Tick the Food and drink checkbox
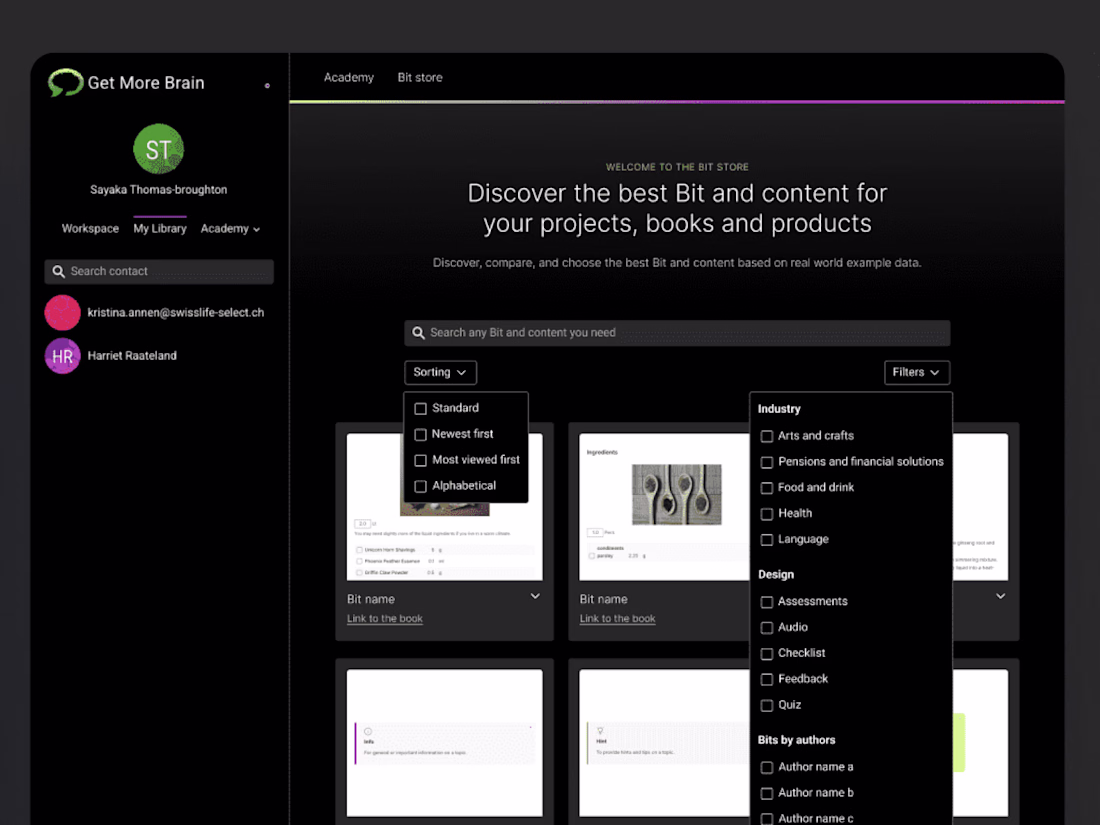Image resolution: width=1100 pixels, height=825 pixels. 767,488
